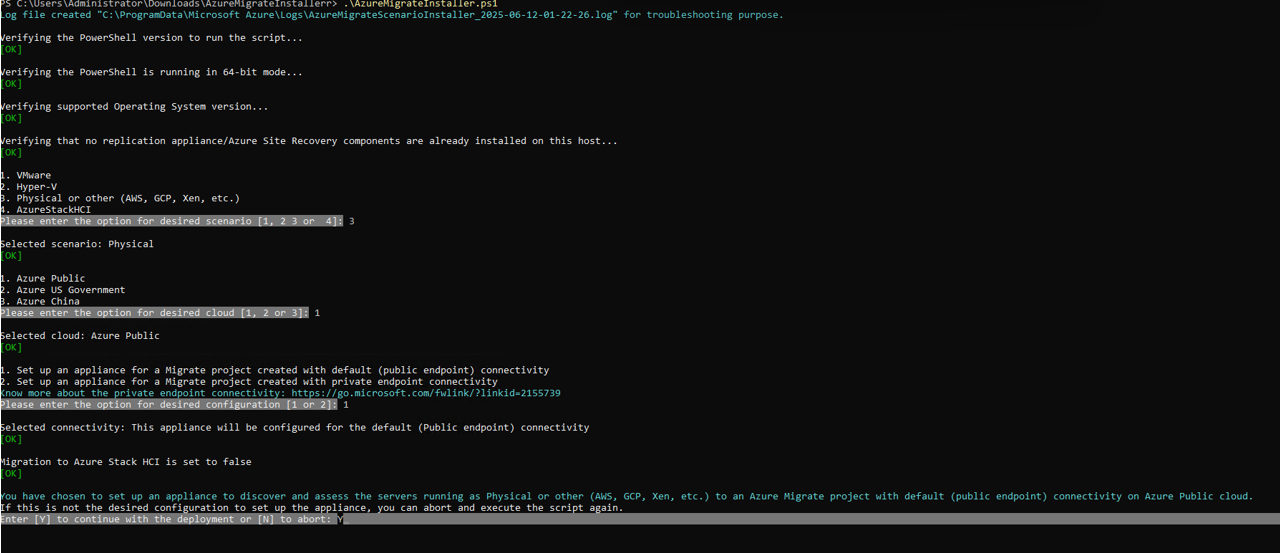Image resolution: width=1280 pixels, height=553 pixels.
Task: Click the private endpoint connectivity link URL
Action: [x=425, y=393]
